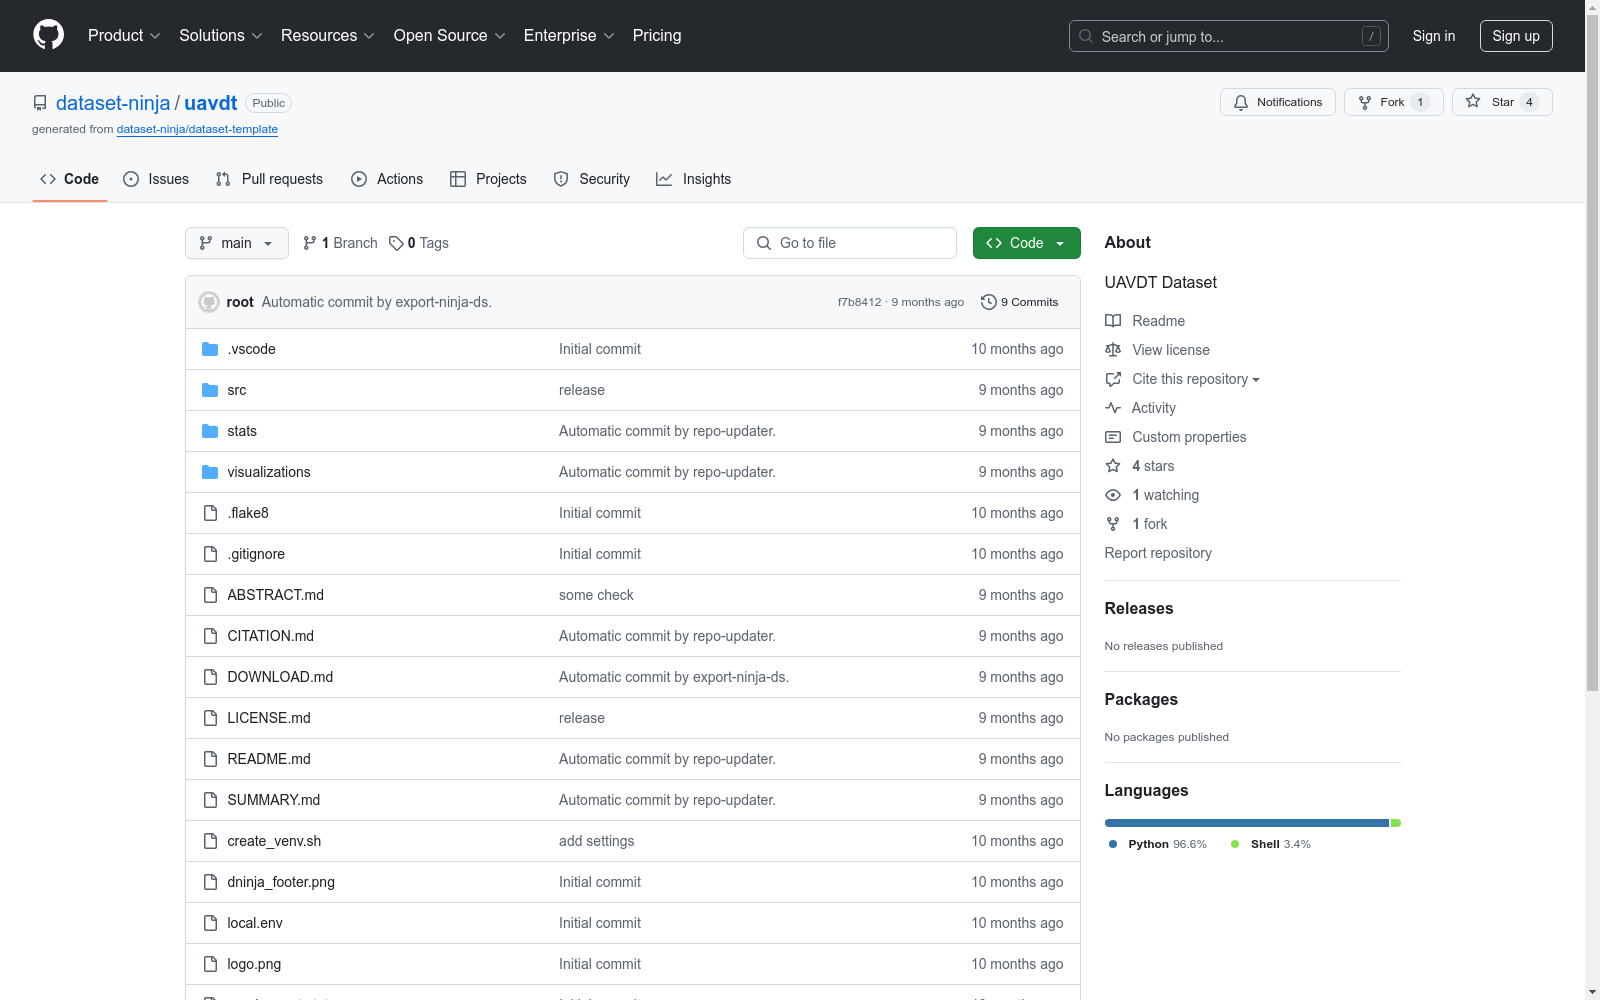
Task: Expand Cite this repository dropdown
Action: [1195, 379]
